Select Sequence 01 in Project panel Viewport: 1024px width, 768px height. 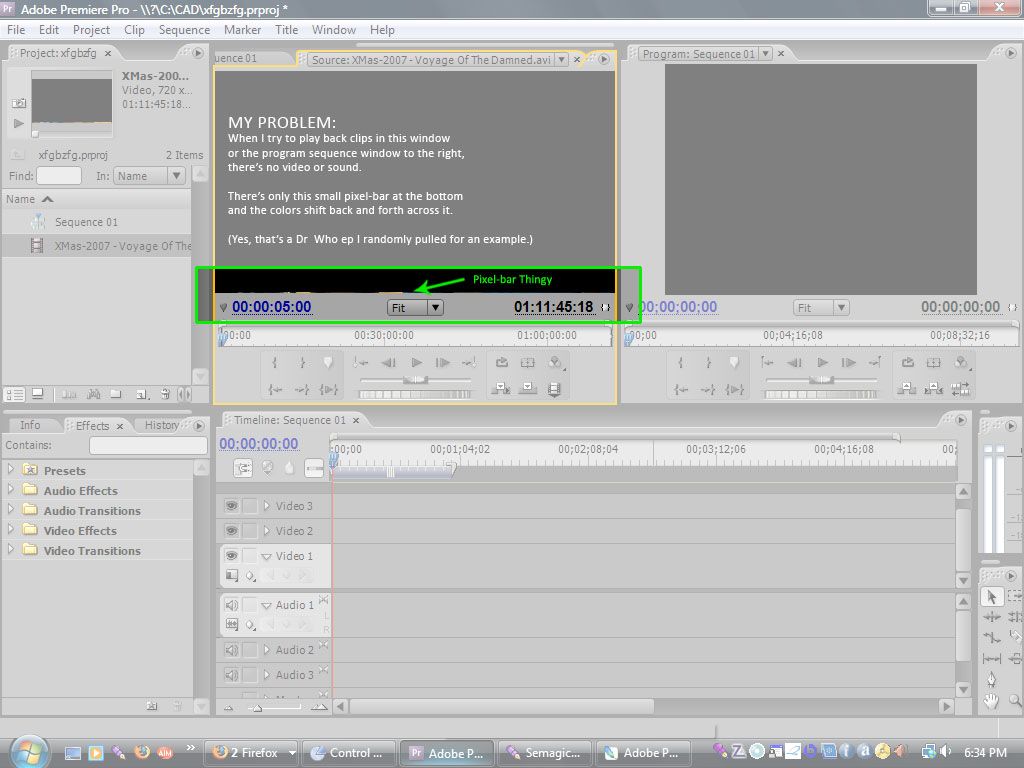coord(86,222)
